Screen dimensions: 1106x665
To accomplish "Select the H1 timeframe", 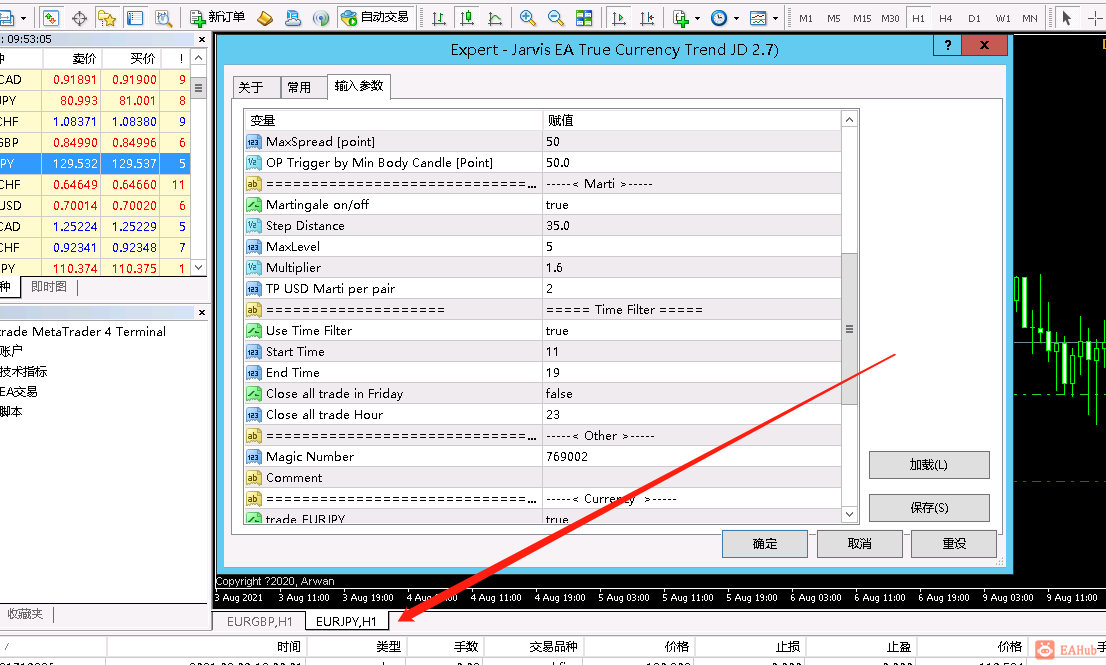I will click(918, 18).
